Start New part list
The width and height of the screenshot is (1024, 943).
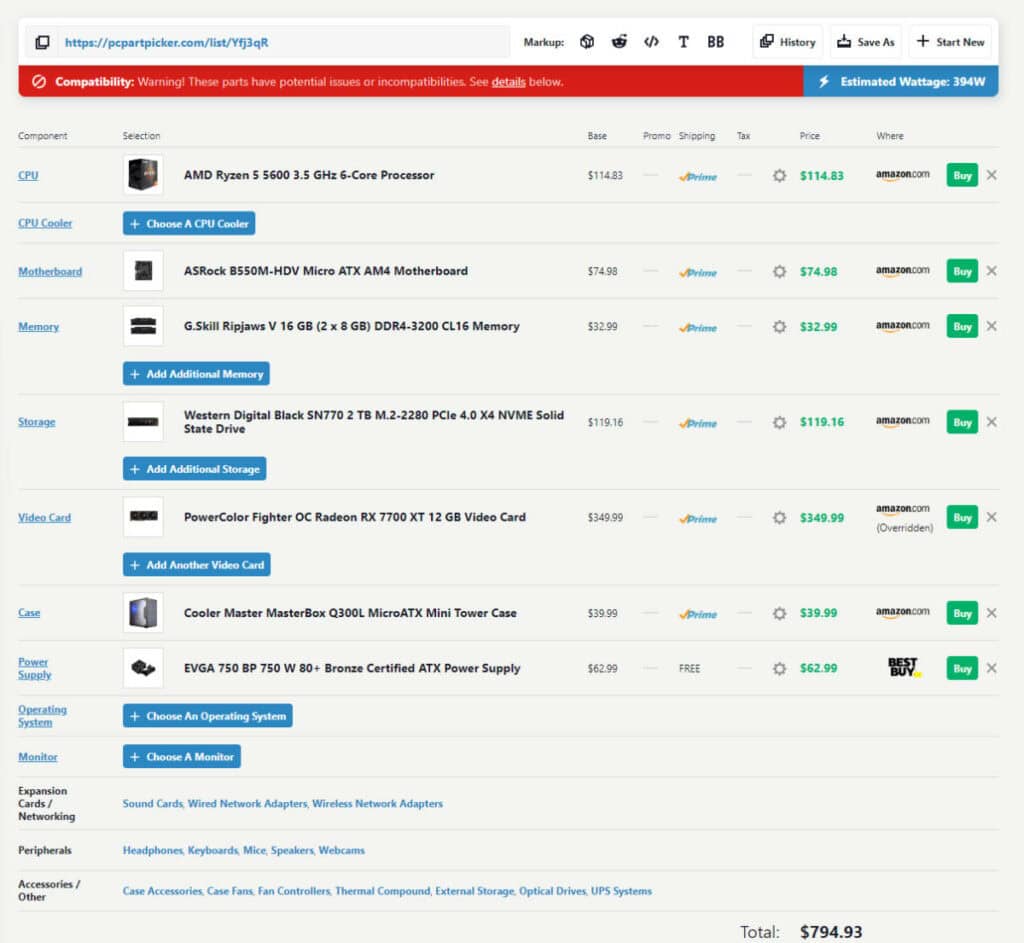pos(950,42)
